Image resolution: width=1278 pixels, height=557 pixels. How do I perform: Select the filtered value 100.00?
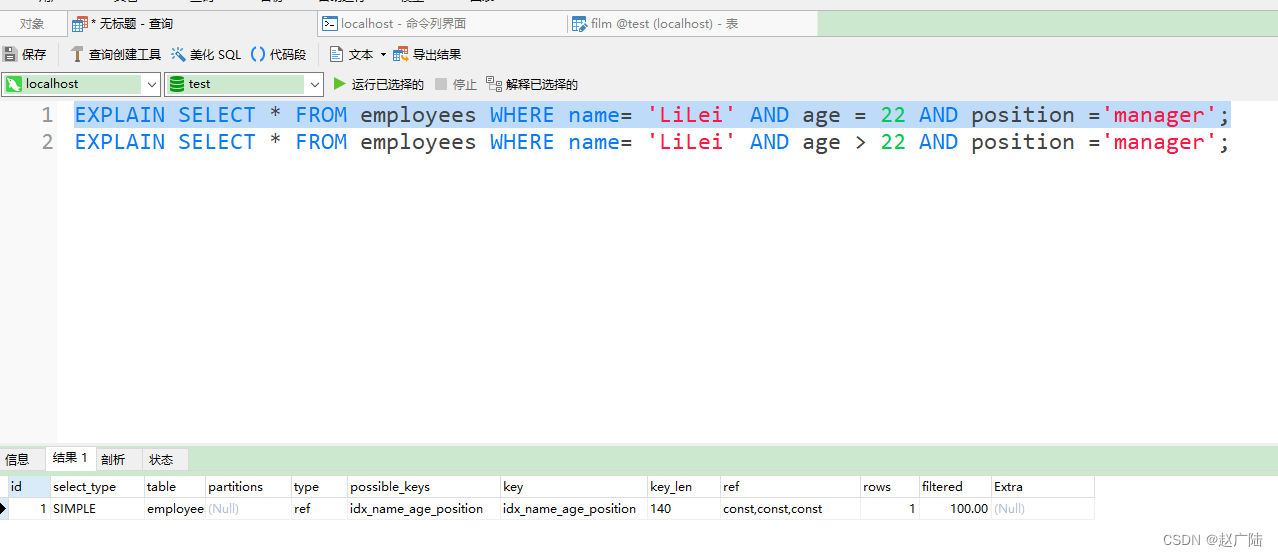955,509
